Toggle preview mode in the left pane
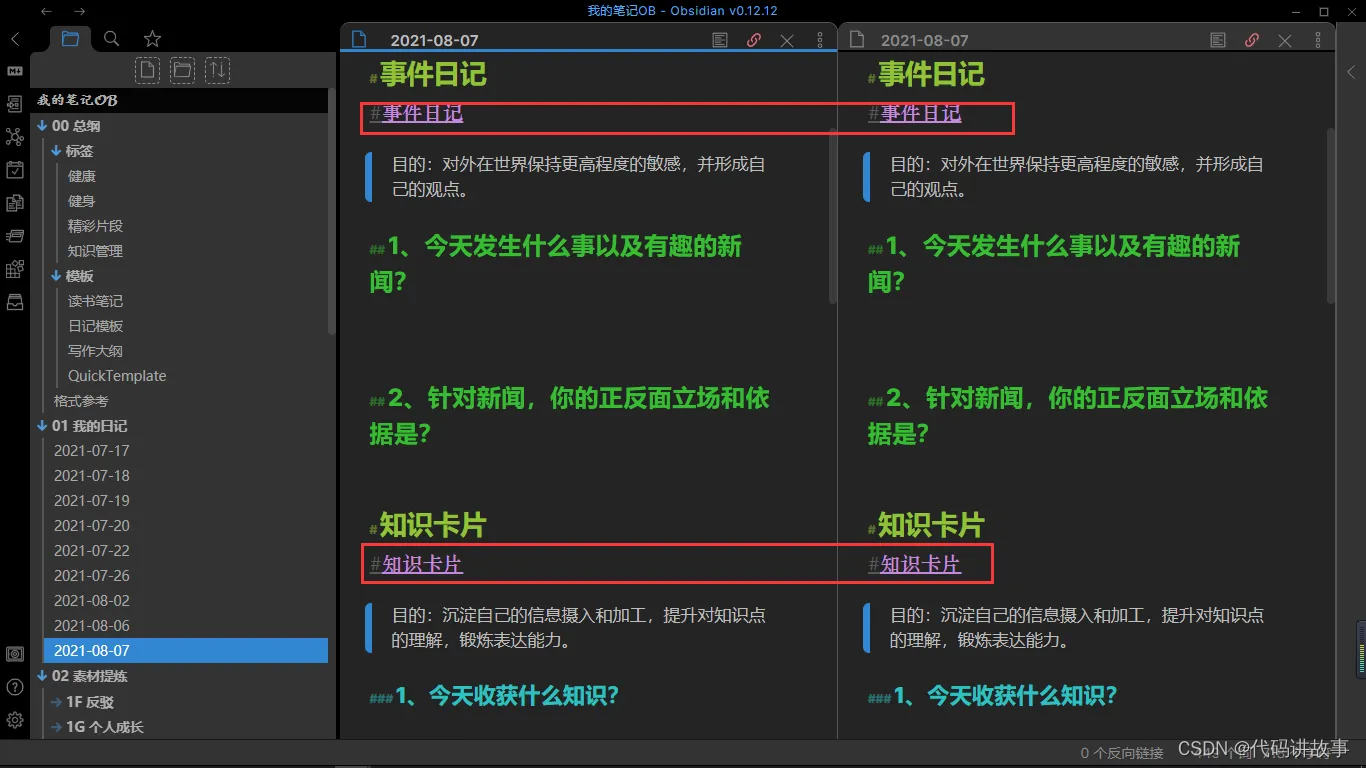The height and width of the screenshot is (768, 1366). (720, 40)
